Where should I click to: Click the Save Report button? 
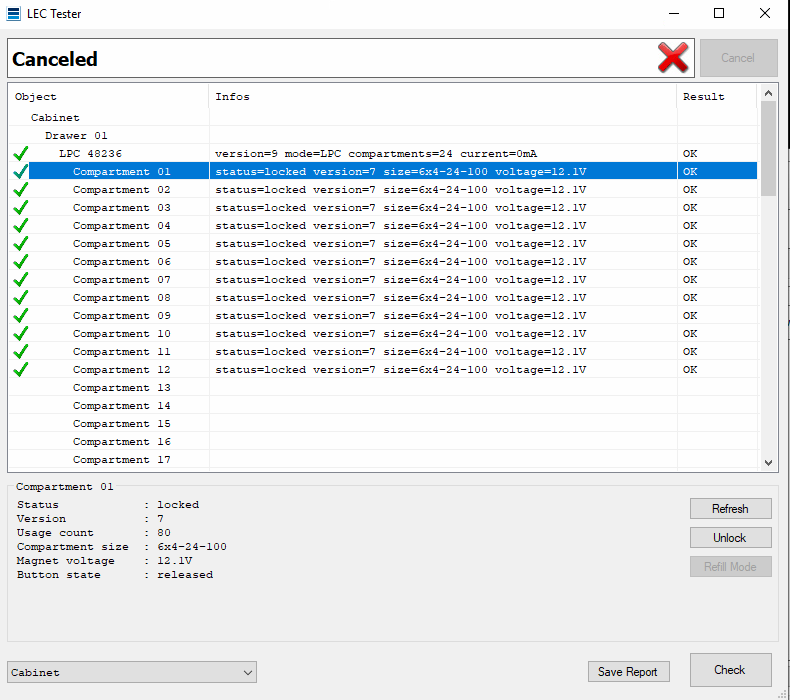click(x=628, y=672)
